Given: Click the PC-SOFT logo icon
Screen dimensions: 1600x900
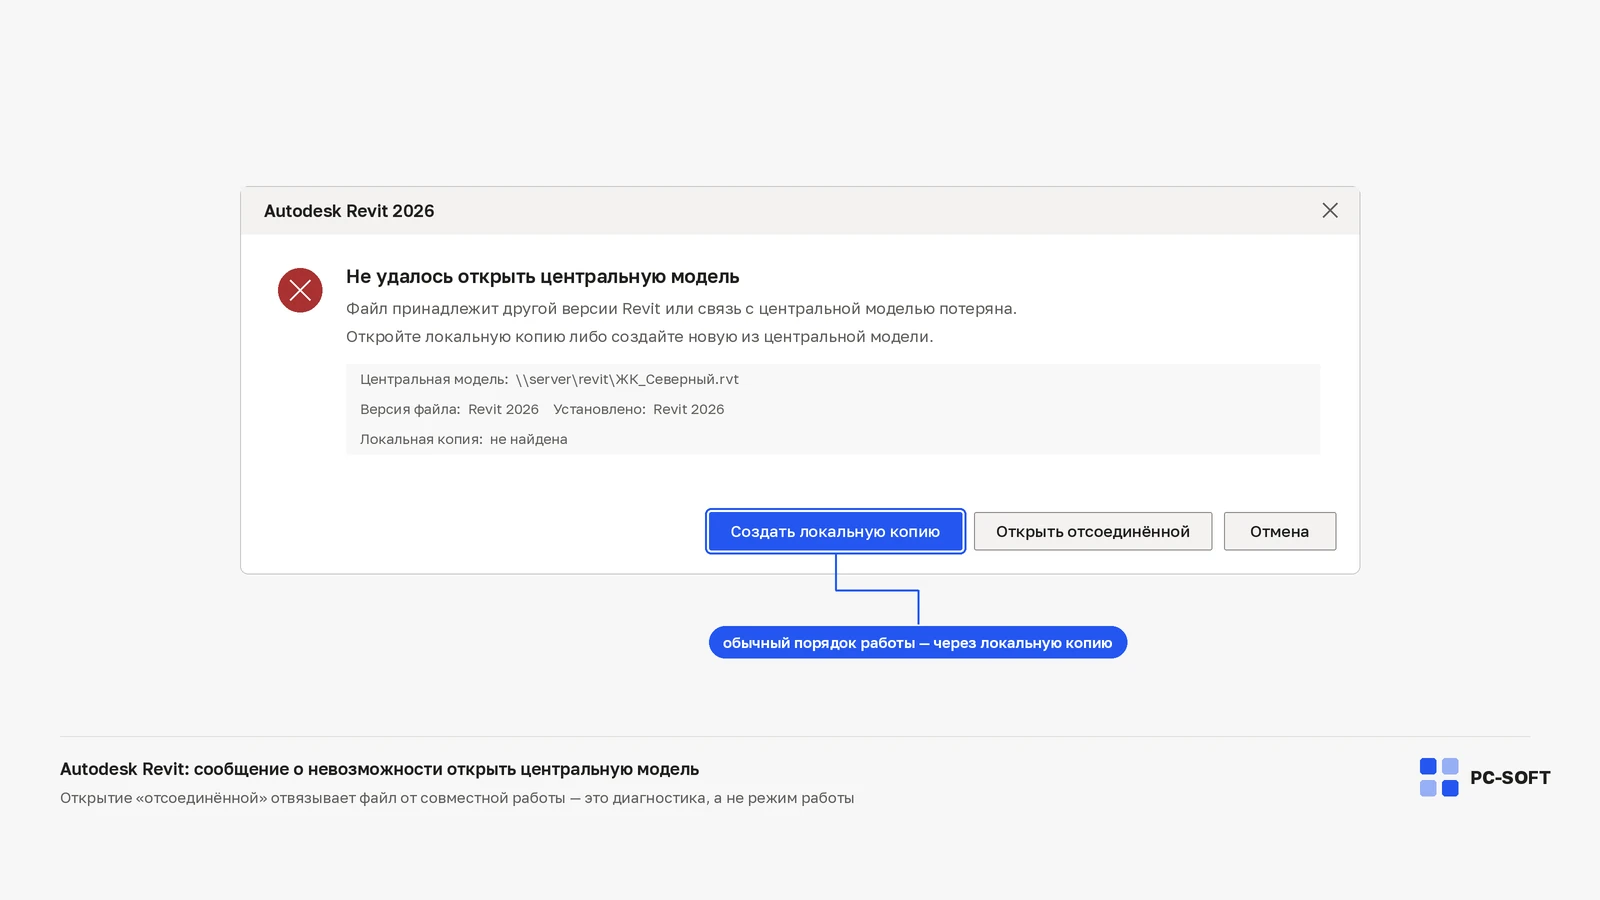Looking at the screenshot, I should (x=1439, y=777).
